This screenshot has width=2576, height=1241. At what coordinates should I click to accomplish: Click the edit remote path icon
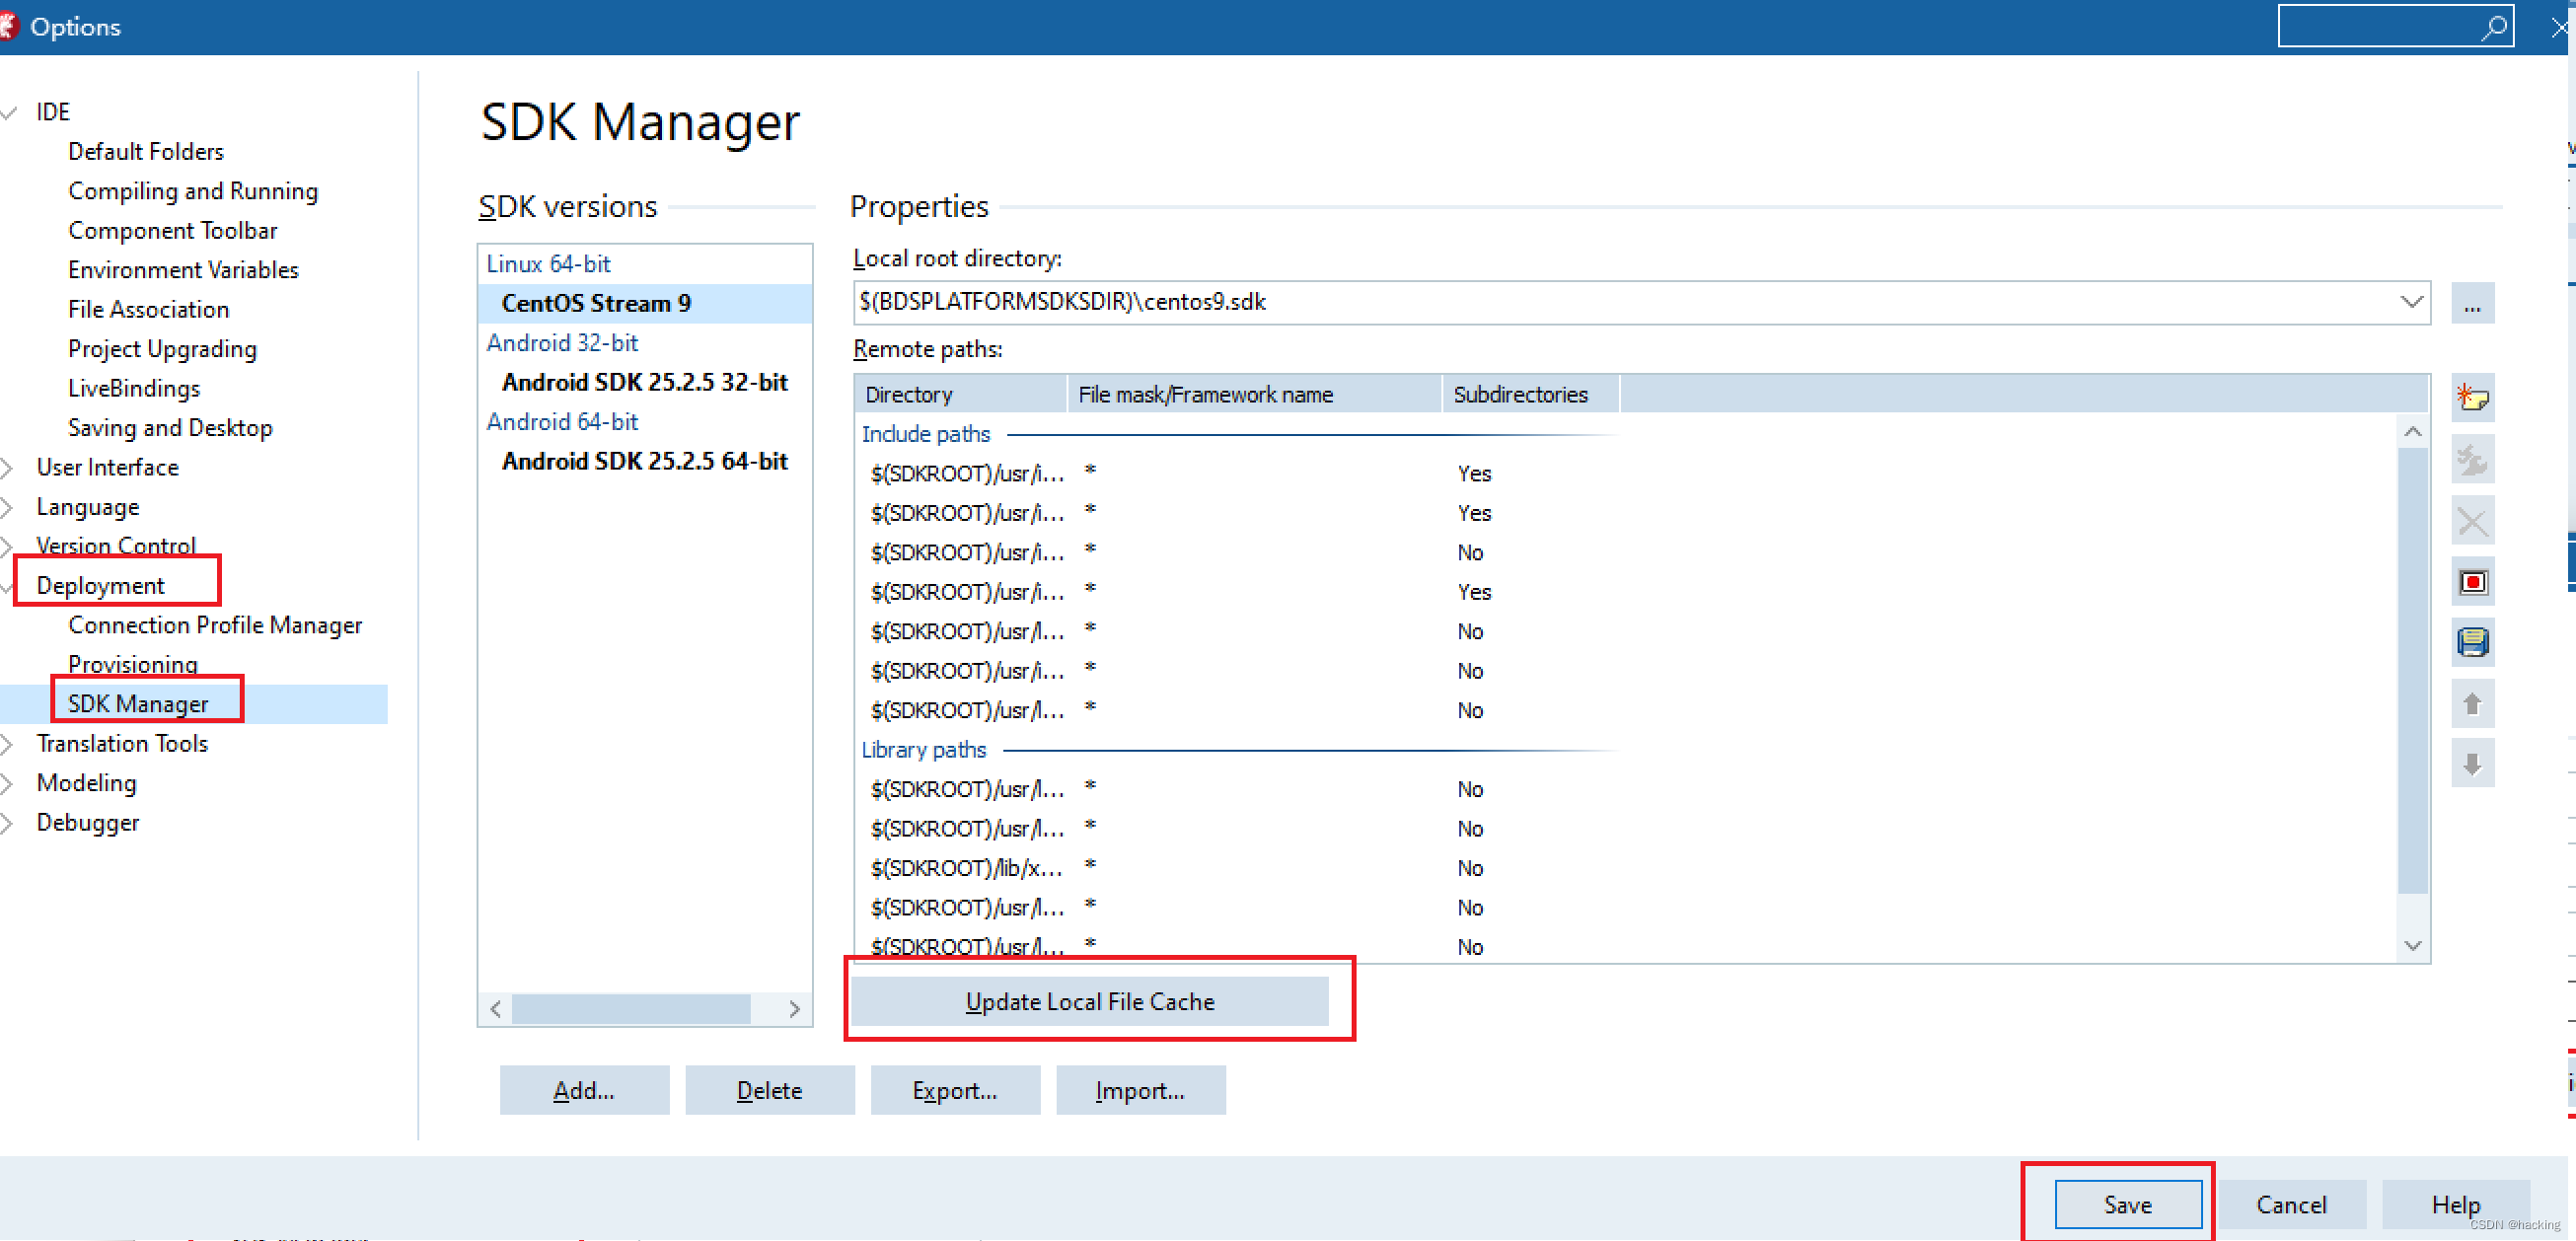pyautogui.click(x=2472, y=460)
